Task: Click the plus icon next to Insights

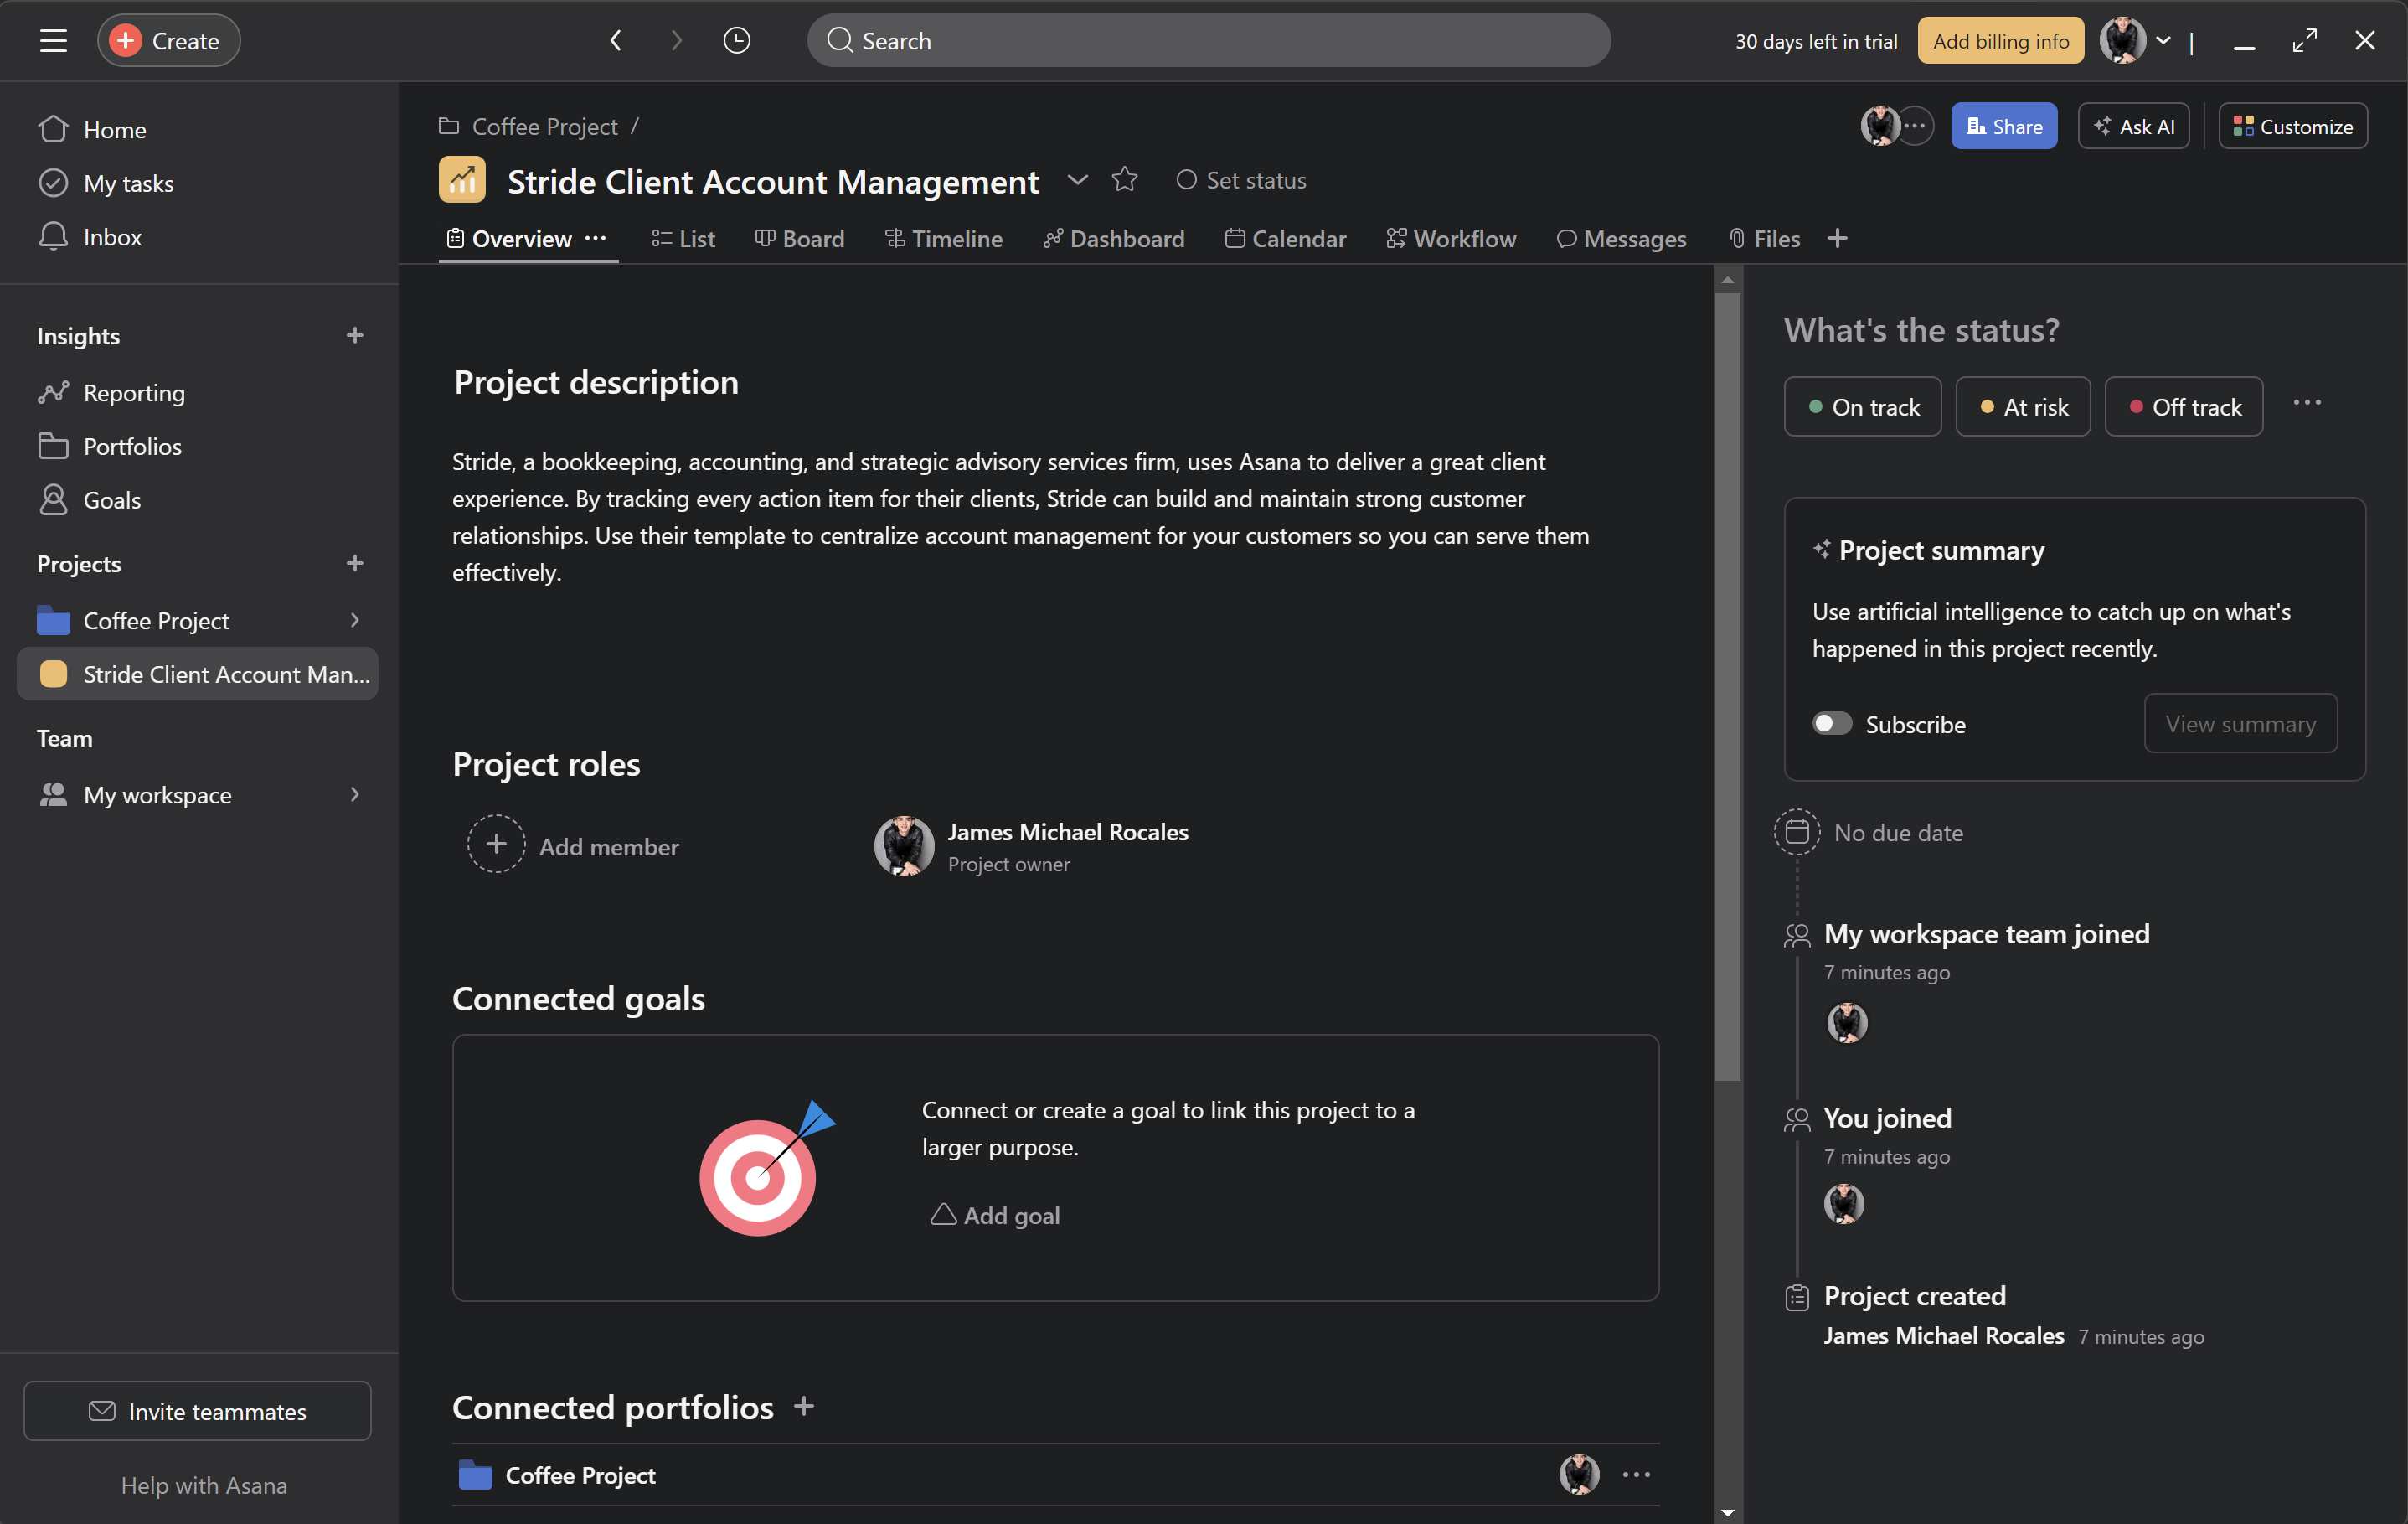Action: pos(354,336)
